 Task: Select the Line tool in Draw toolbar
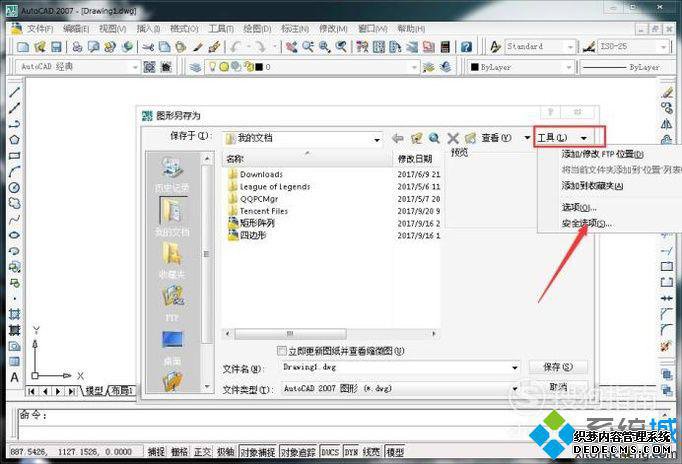coord(14,92)
